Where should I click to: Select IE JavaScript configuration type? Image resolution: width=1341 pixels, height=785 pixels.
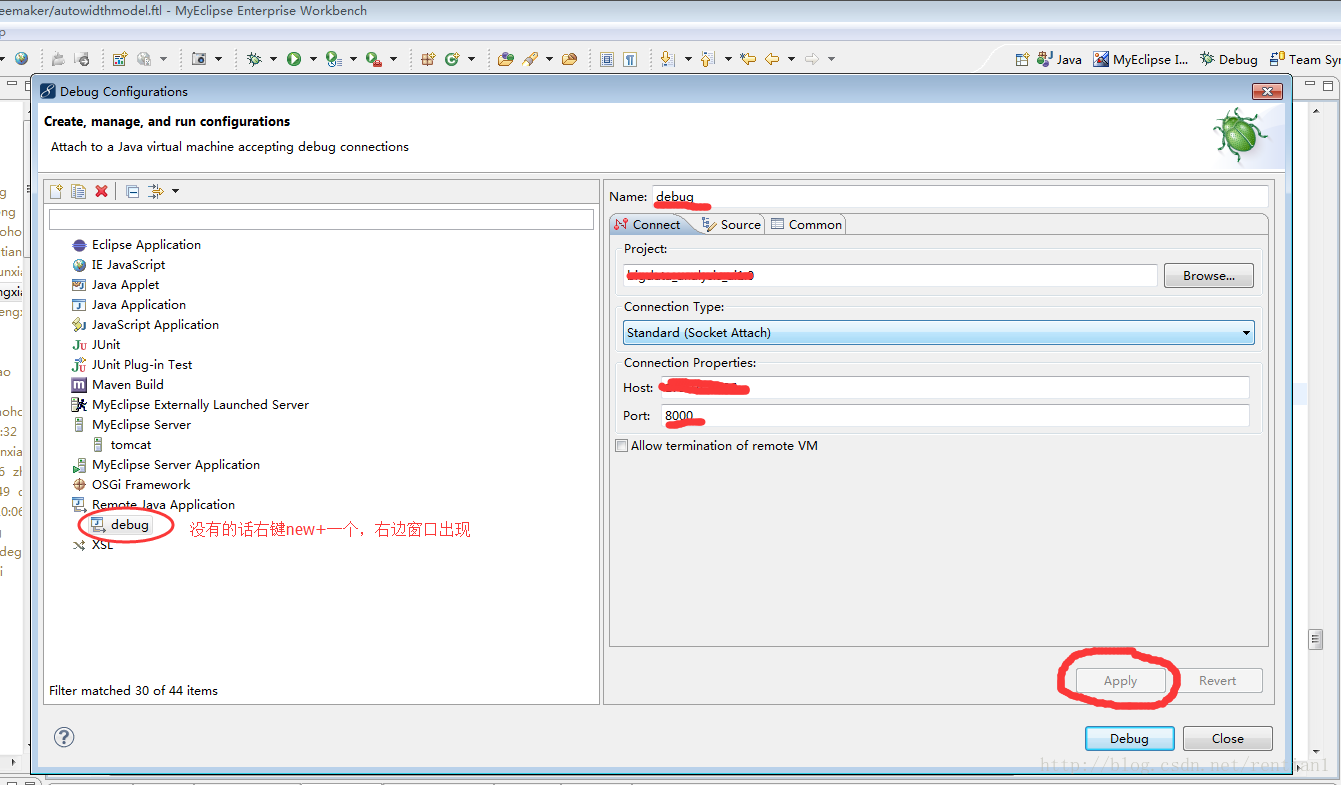(118, 265)
